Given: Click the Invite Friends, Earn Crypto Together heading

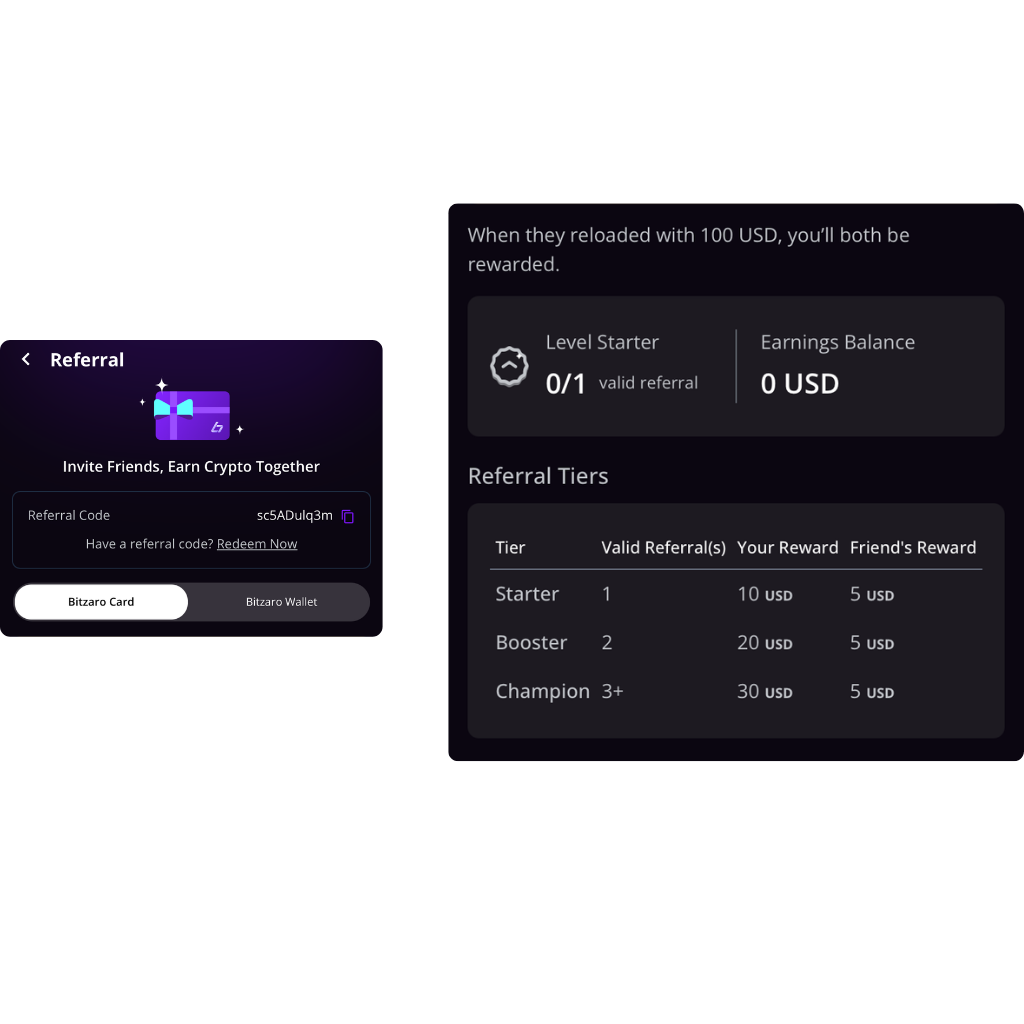Looking at the screenshot, I should tap(191, 467).
